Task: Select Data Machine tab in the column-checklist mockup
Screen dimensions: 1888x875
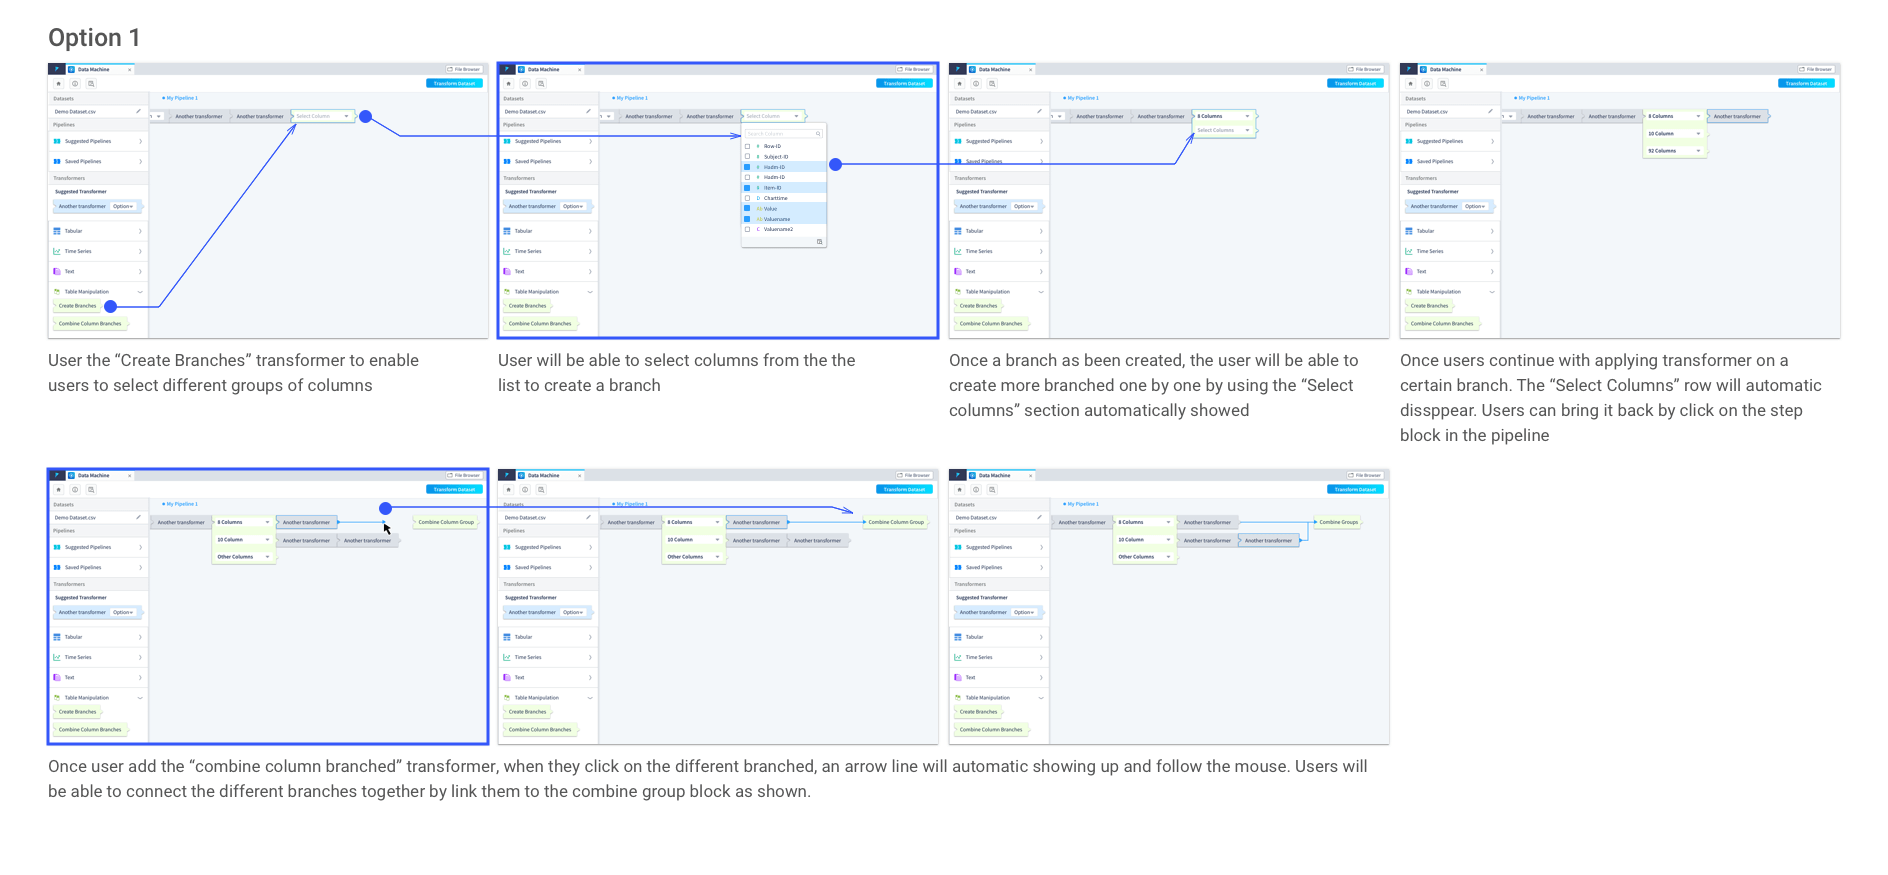Action: pos(550,69)
